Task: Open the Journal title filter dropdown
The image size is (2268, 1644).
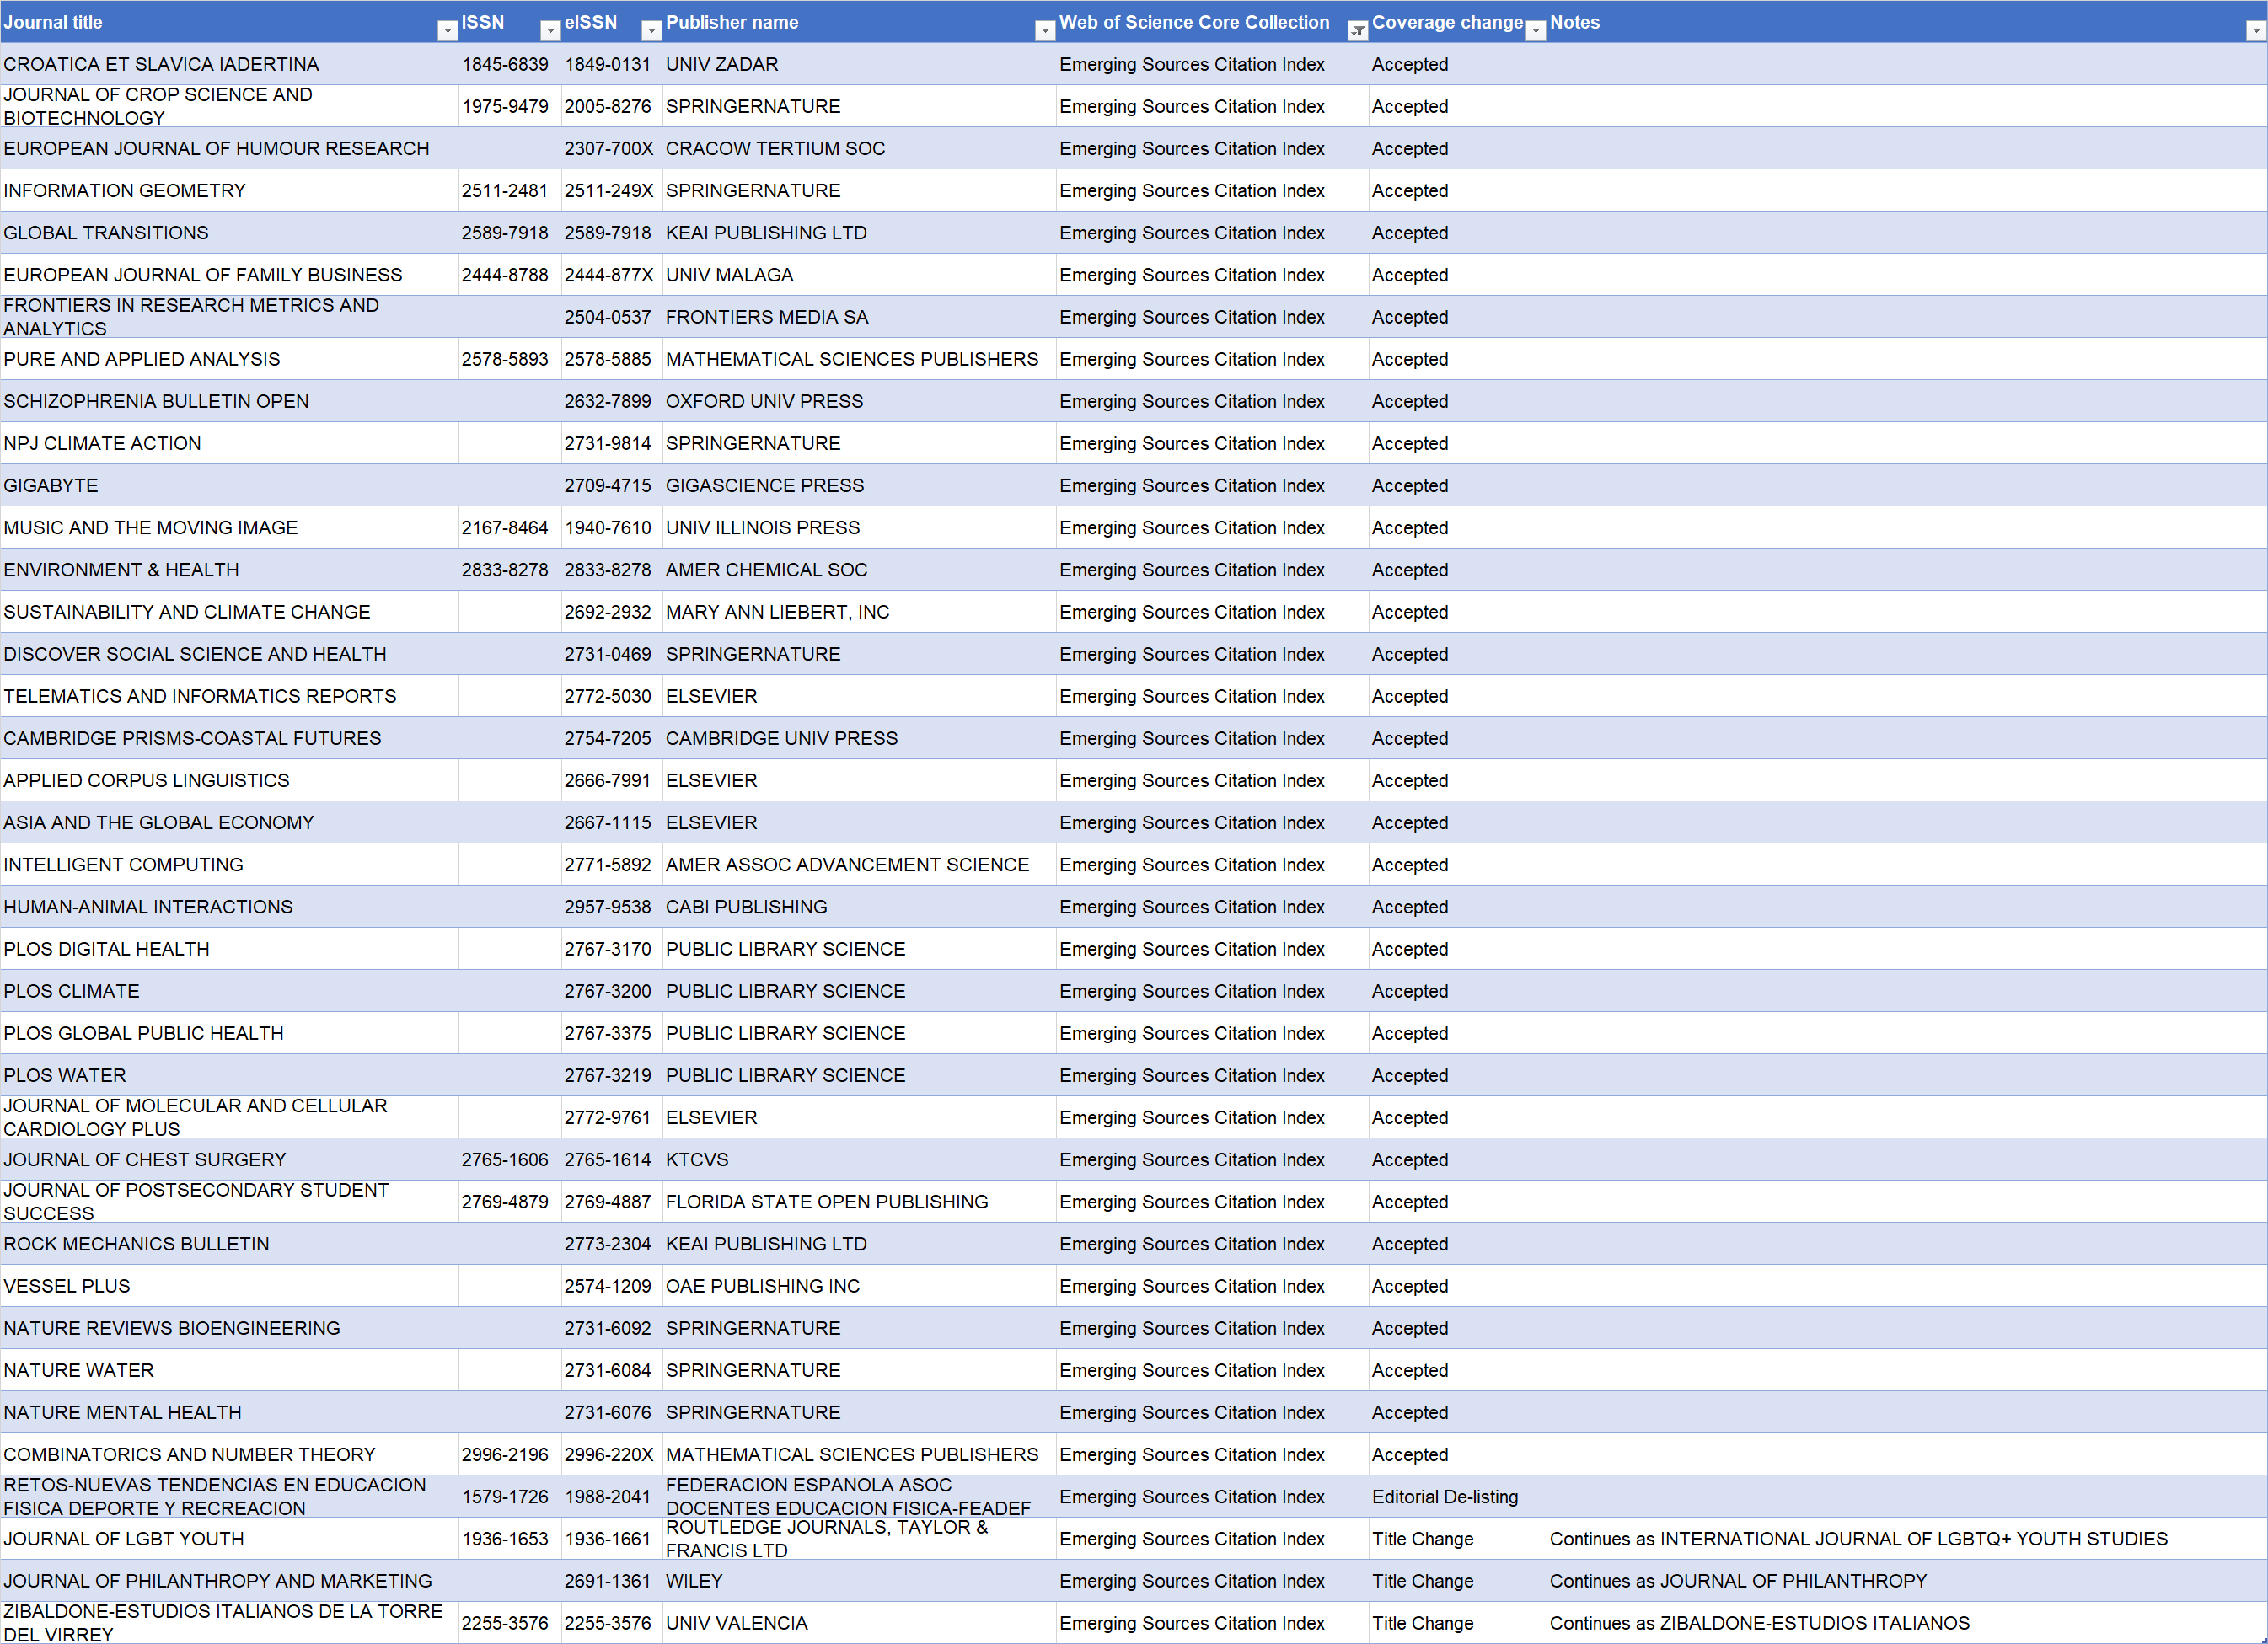Action: pos(447,31)
